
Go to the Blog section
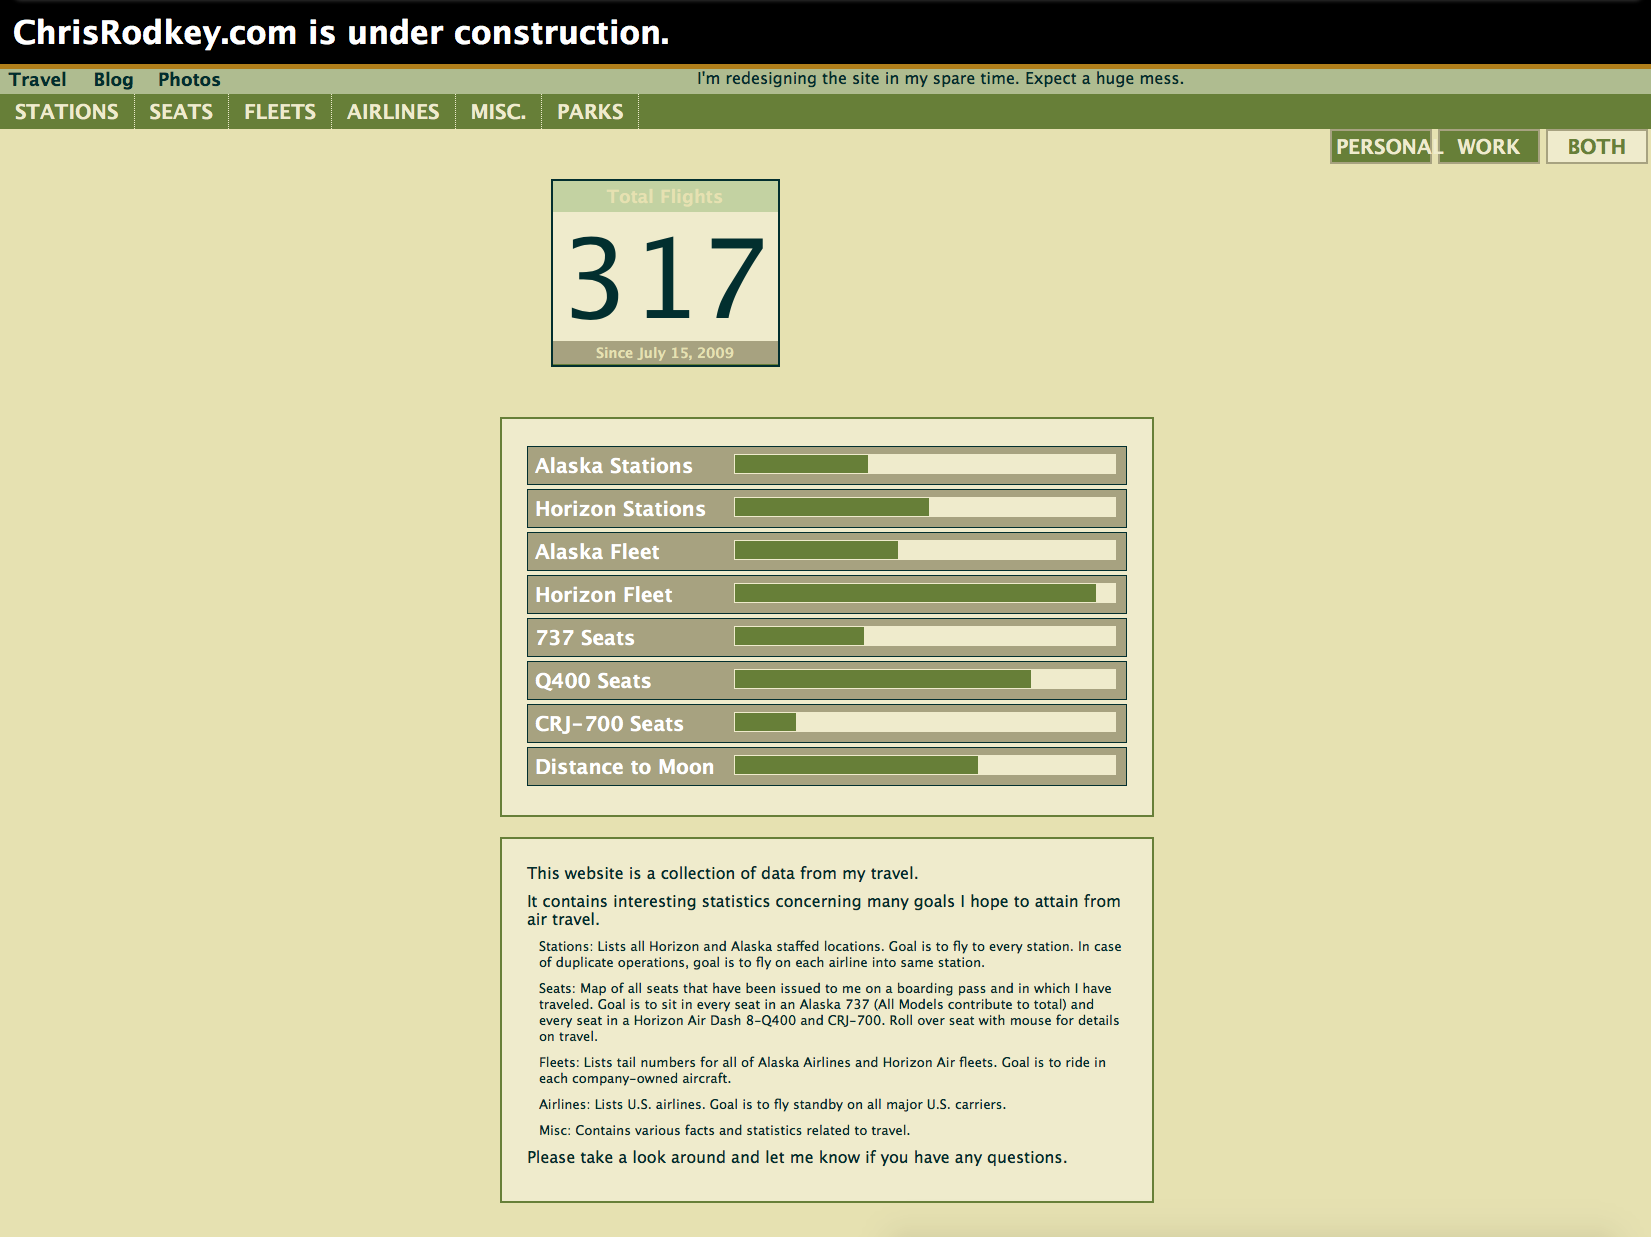(x=113, y=80)
